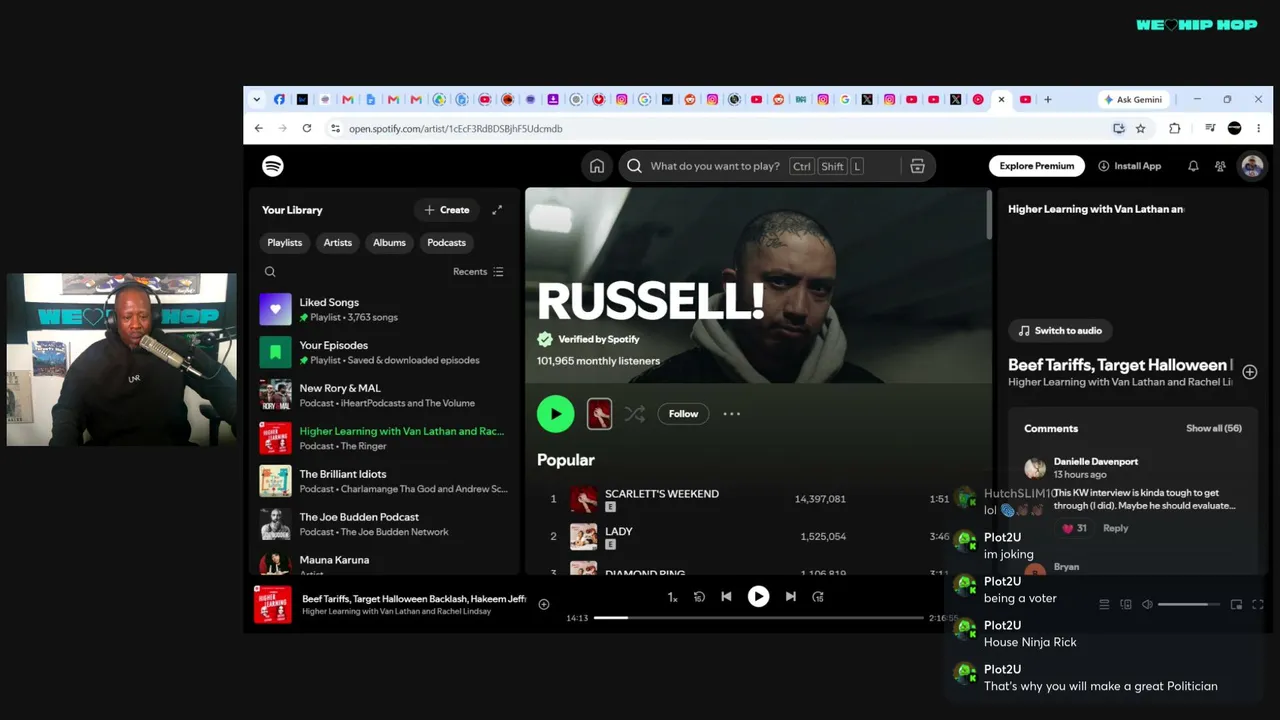Open Higher Learning podcast in library
The width and height of the screenshot is (1280, 720).
pyautogui.click(x=384, y=439)
